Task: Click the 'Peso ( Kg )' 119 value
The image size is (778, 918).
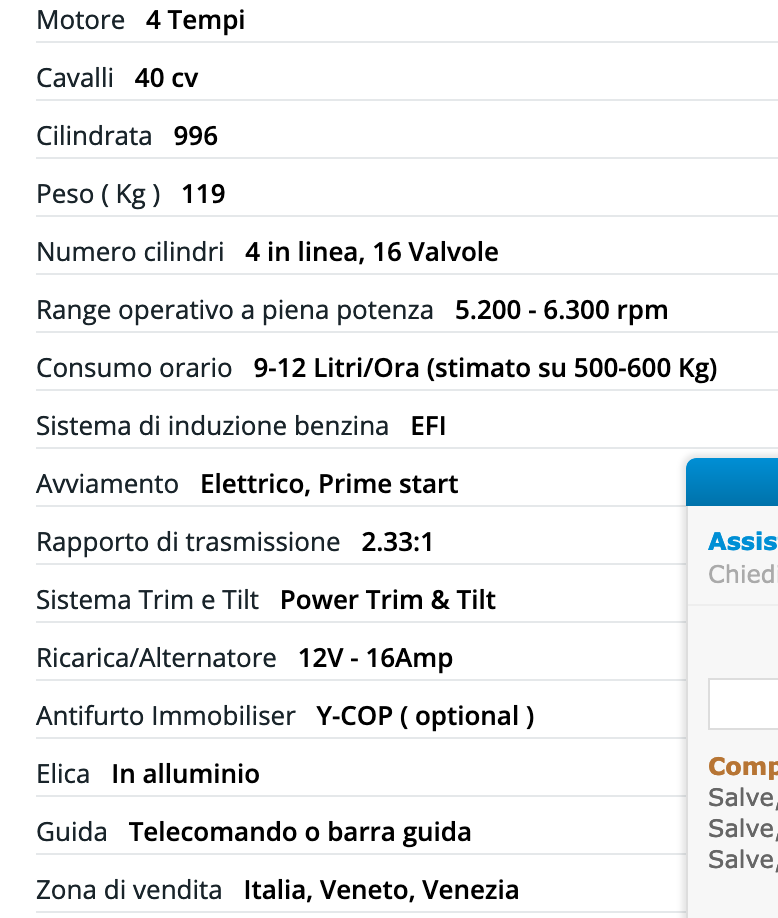Action: pos(203,194)
